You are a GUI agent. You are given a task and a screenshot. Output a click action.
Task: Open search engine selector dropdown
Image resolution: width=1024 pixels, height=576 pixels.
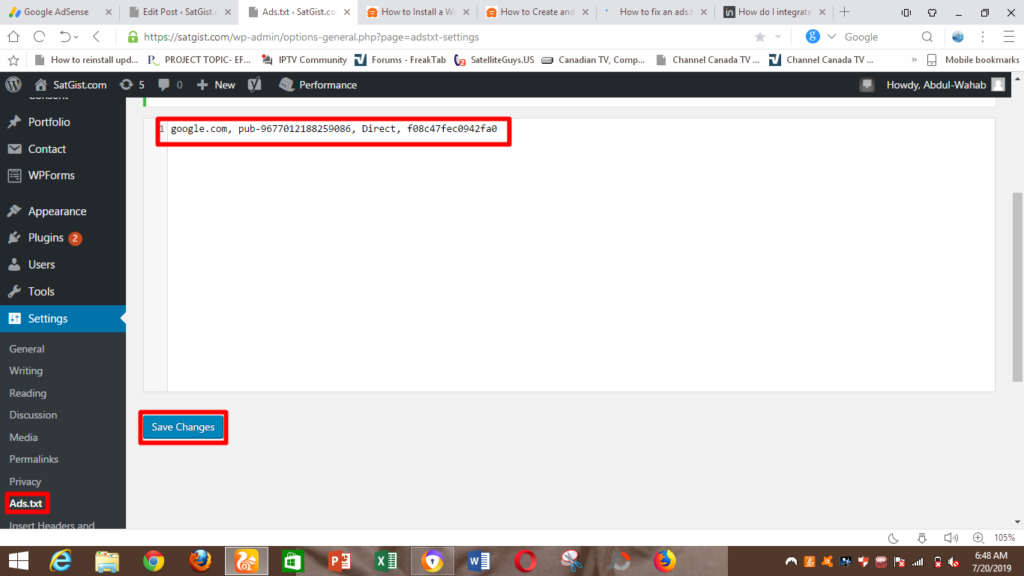point(831,37)
